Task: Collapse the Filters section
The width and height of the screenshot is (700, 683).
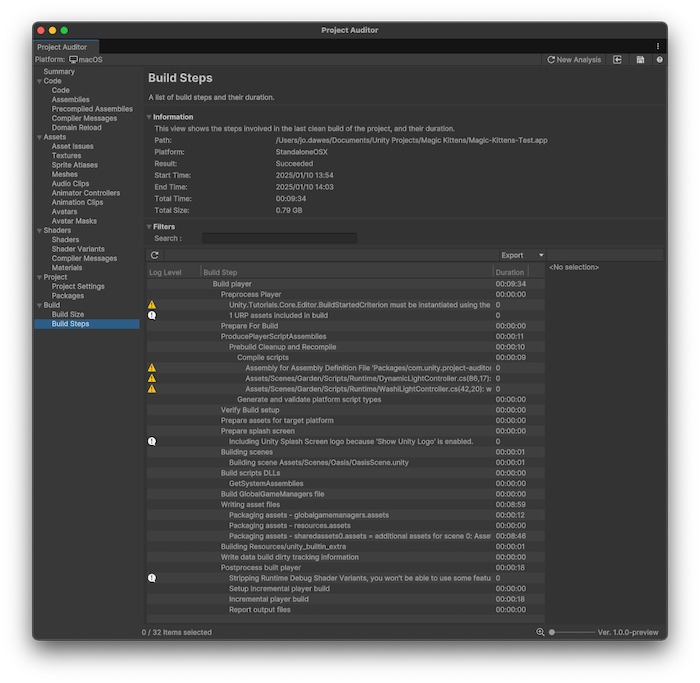Action: [x=149, y=227]
